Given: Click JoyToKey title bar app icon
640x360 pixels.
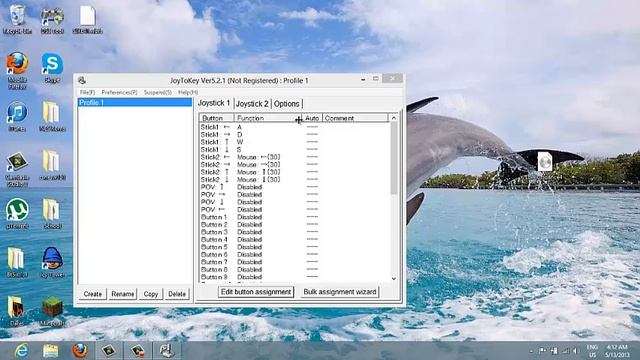Looking at the screenshot, I should point(82,80).
